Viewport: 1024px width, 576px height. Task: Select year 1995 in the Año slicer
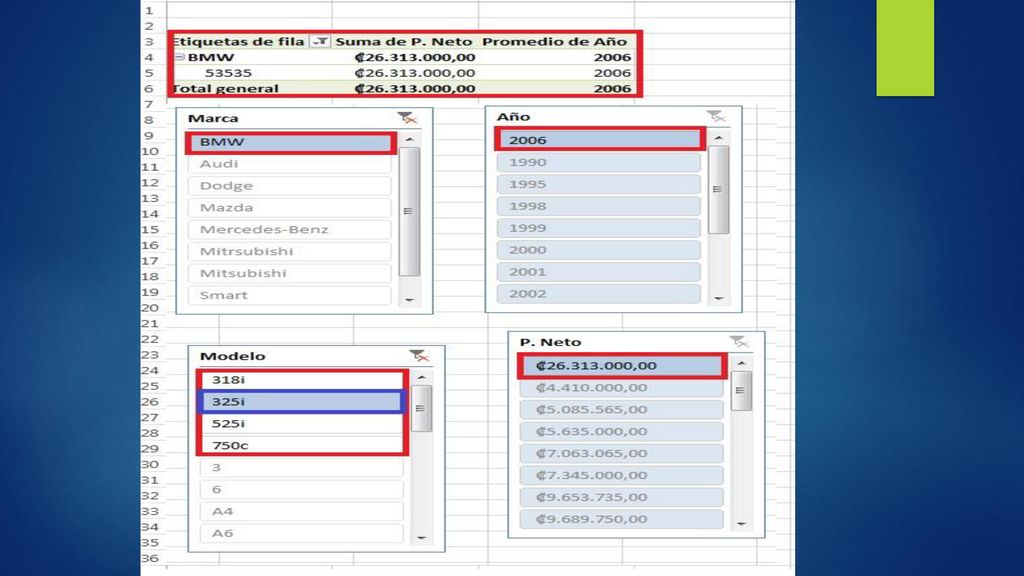pyautogui.click(x=599, y=184)
